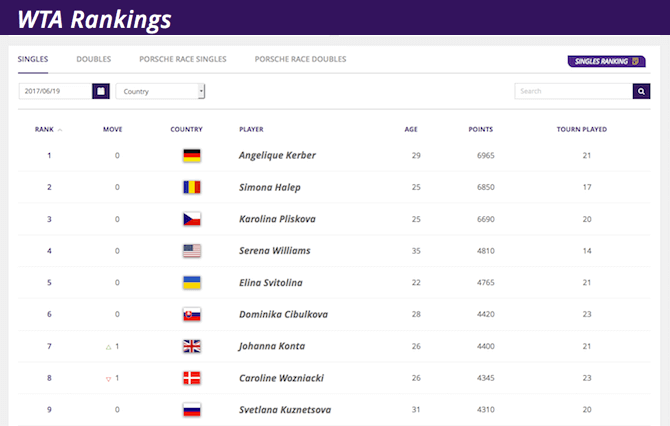Click Czech flag for Karolina Pliskova
670x426 pixels.
point(192,219)
